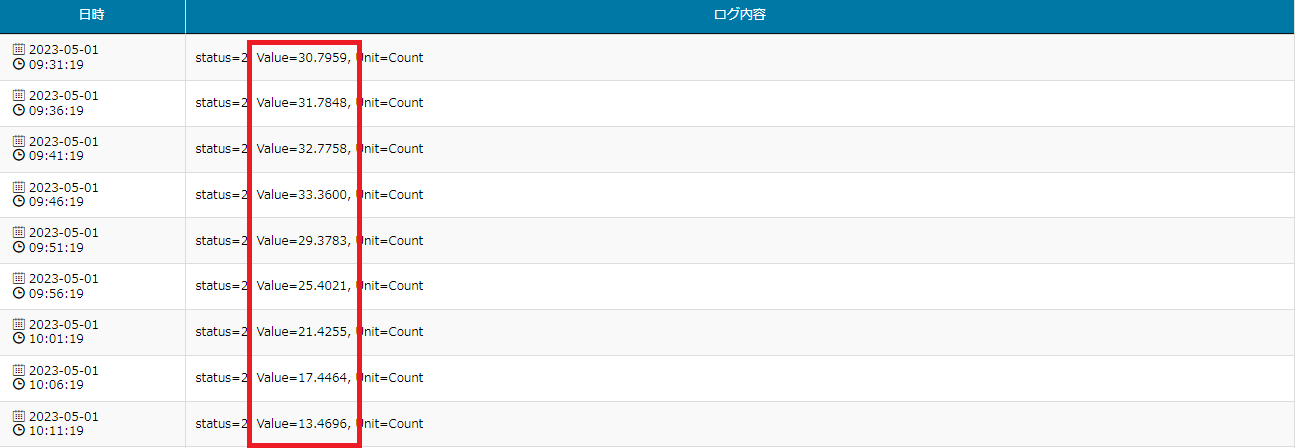The image size is (1296, 448).
Task: Click the clock icon beside 09:46:19
Action: coord(18,202)
